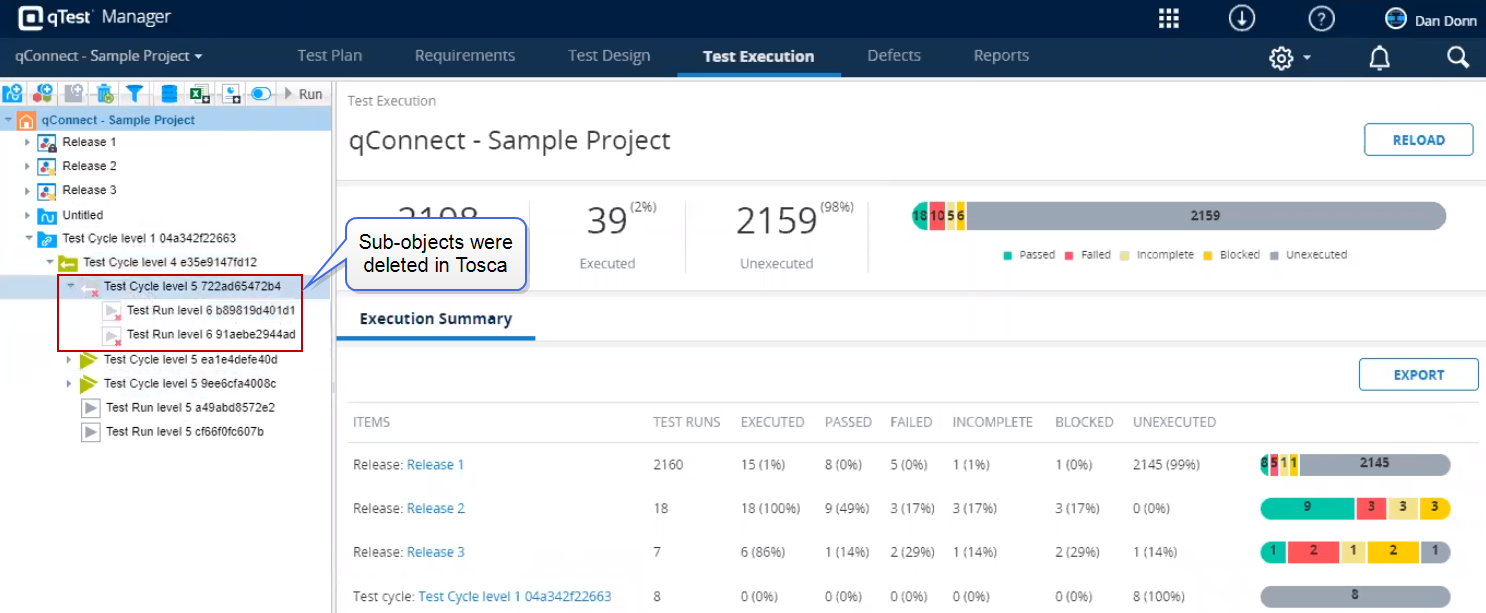This screenshot has width=1486, height=613.
Task: Collapse Test Cycle level 5 722ad65472b4
Action: click(x=70, y=287)
